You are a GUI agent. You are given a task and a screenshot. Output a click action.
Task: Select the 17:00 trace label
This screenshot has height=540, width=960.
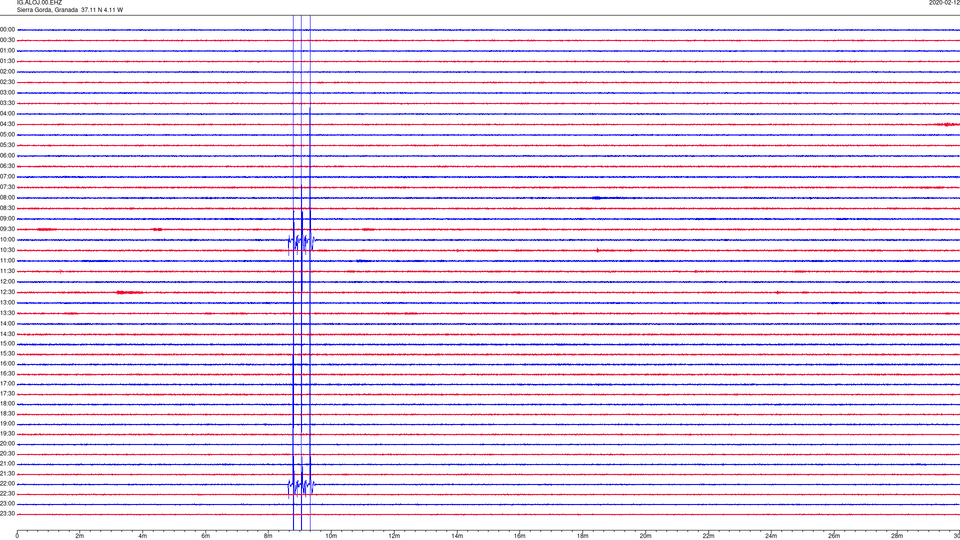pos(7,383)
